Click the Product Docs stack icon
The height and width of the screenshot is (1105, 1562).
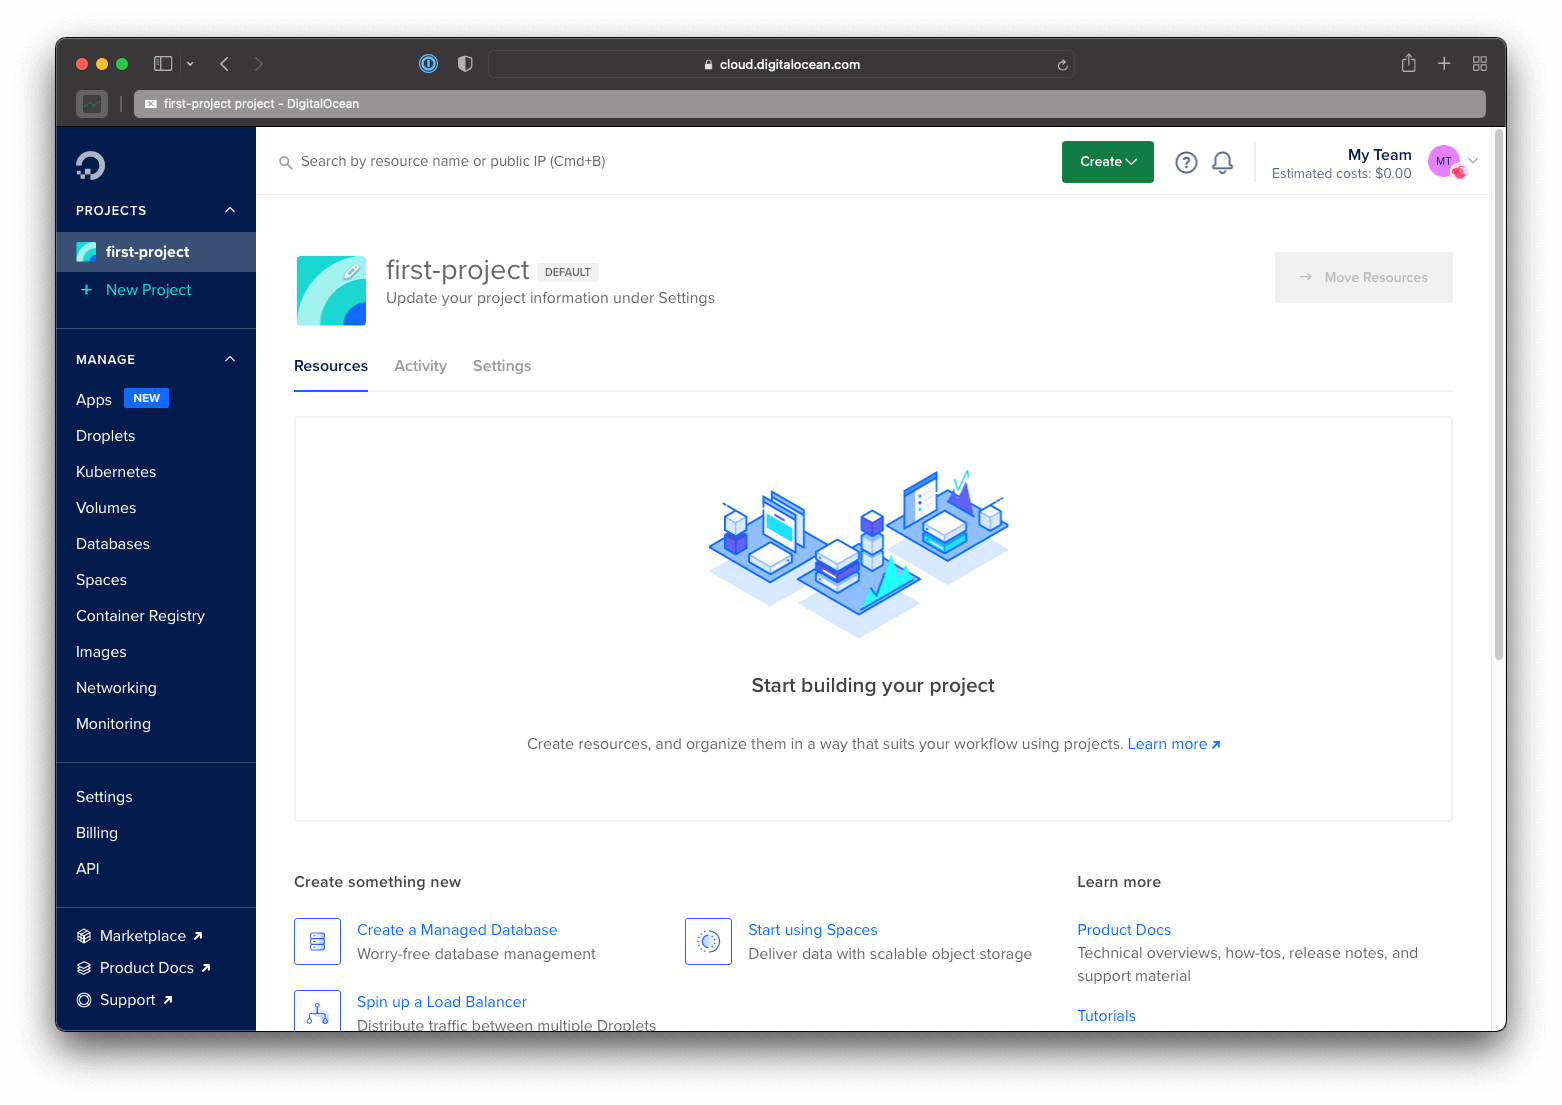pos(84,968)
